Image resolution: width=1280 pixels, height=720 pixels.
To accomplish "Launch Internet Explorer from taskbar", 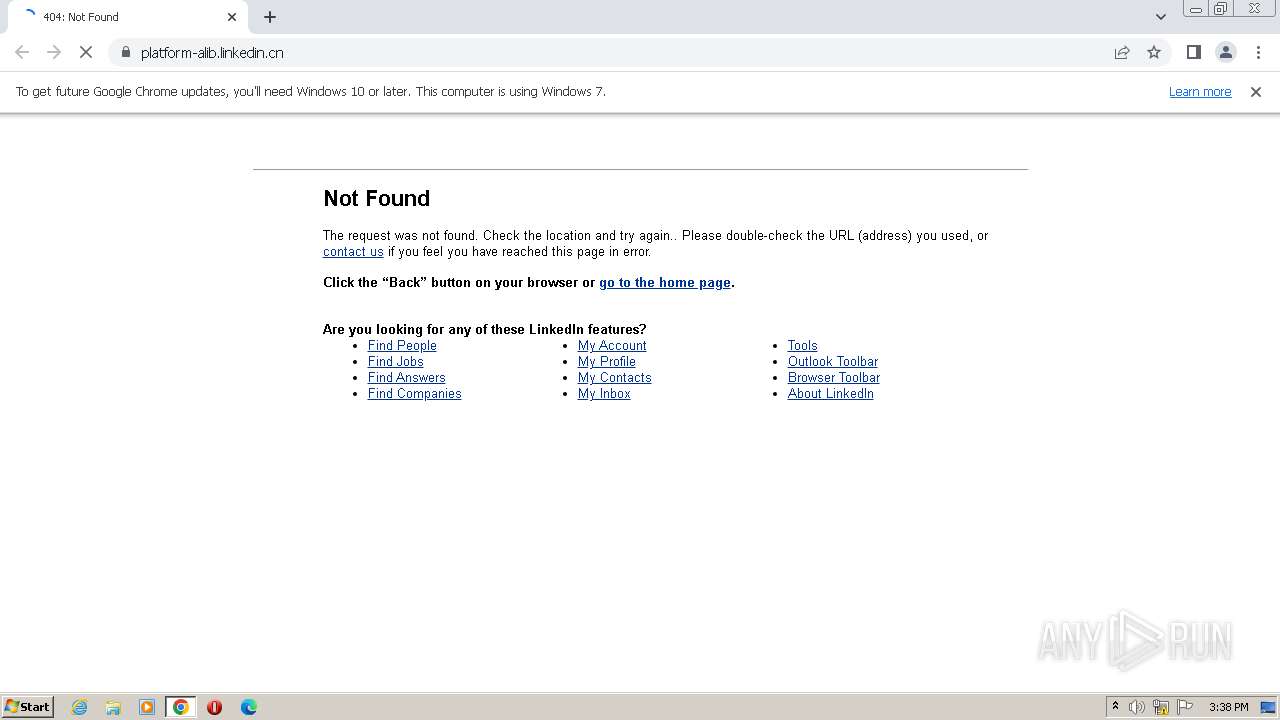I will pyautogui.click(x=80, y=707).
